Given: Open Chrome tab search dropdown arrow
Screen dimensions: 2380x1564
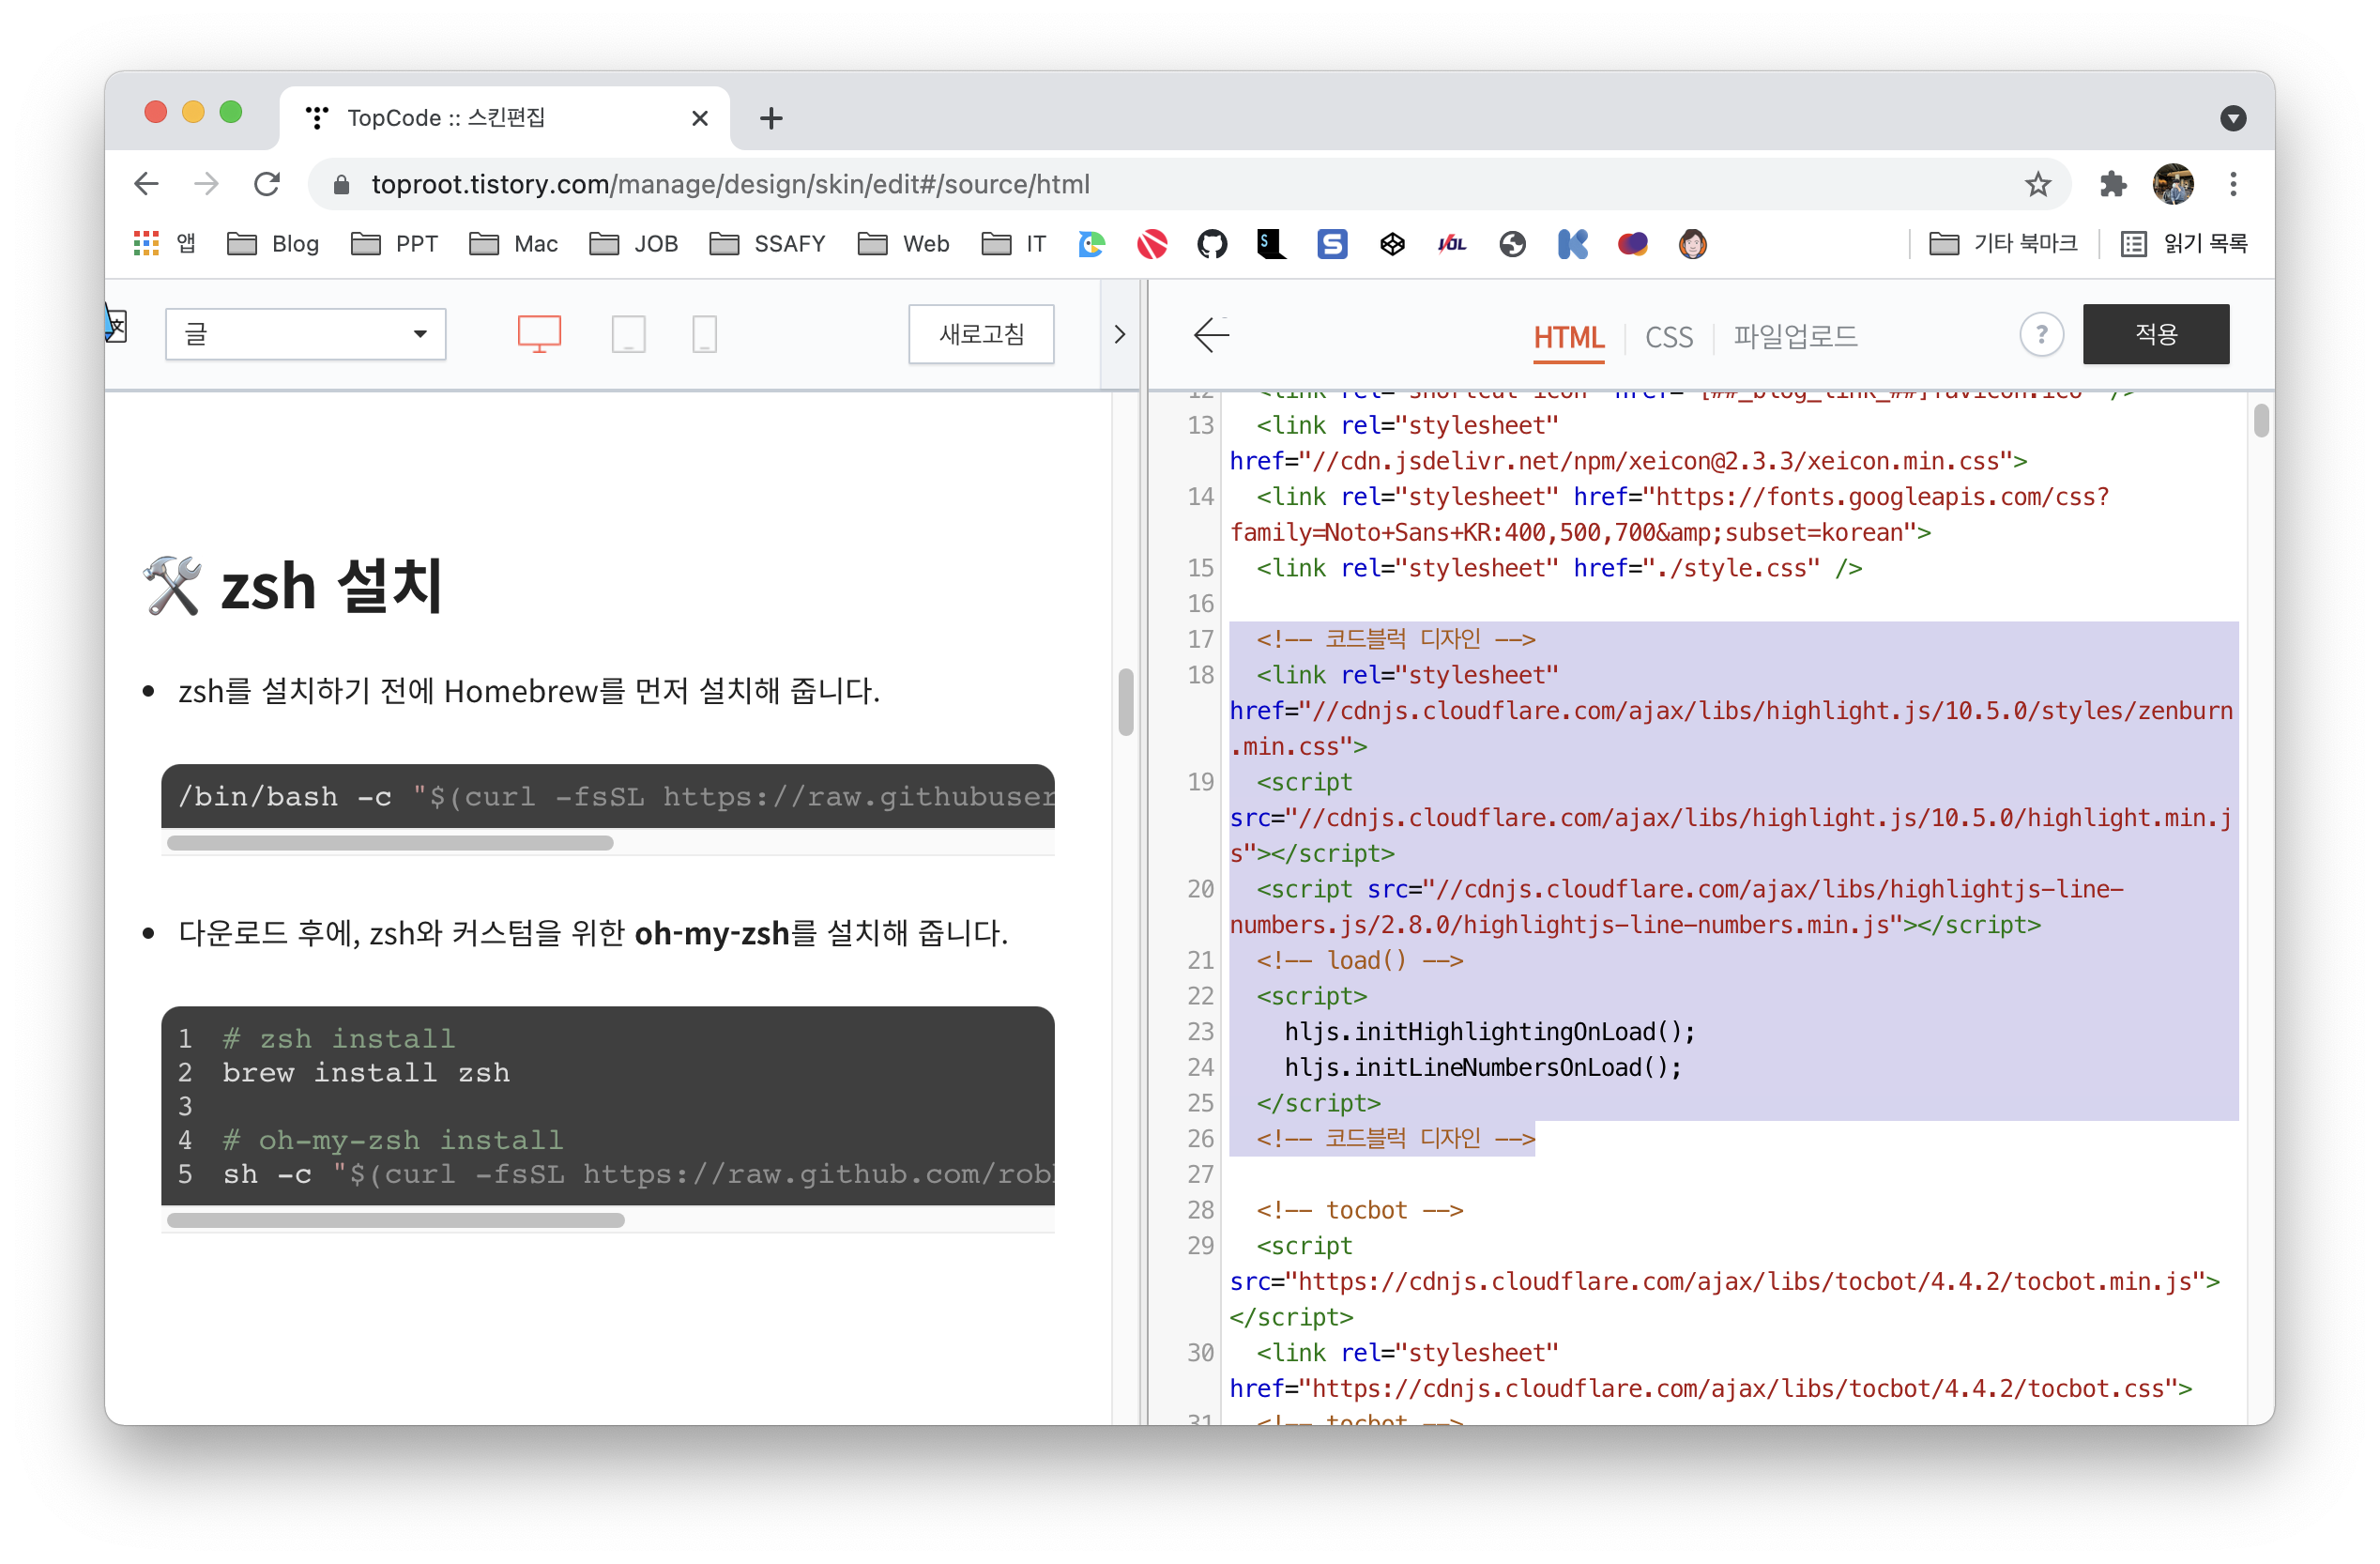Looking at the screenshot, I should point(2232,119).
